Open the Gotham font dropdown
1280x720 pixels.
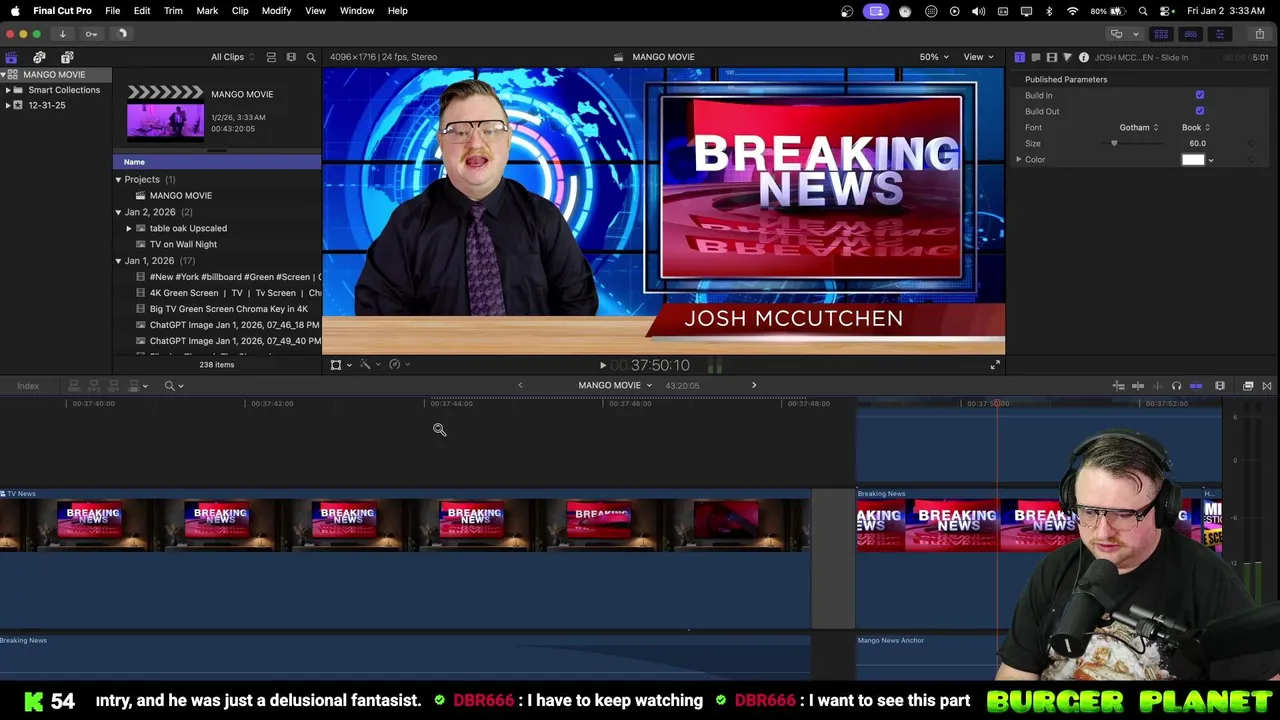(1139, 127)
